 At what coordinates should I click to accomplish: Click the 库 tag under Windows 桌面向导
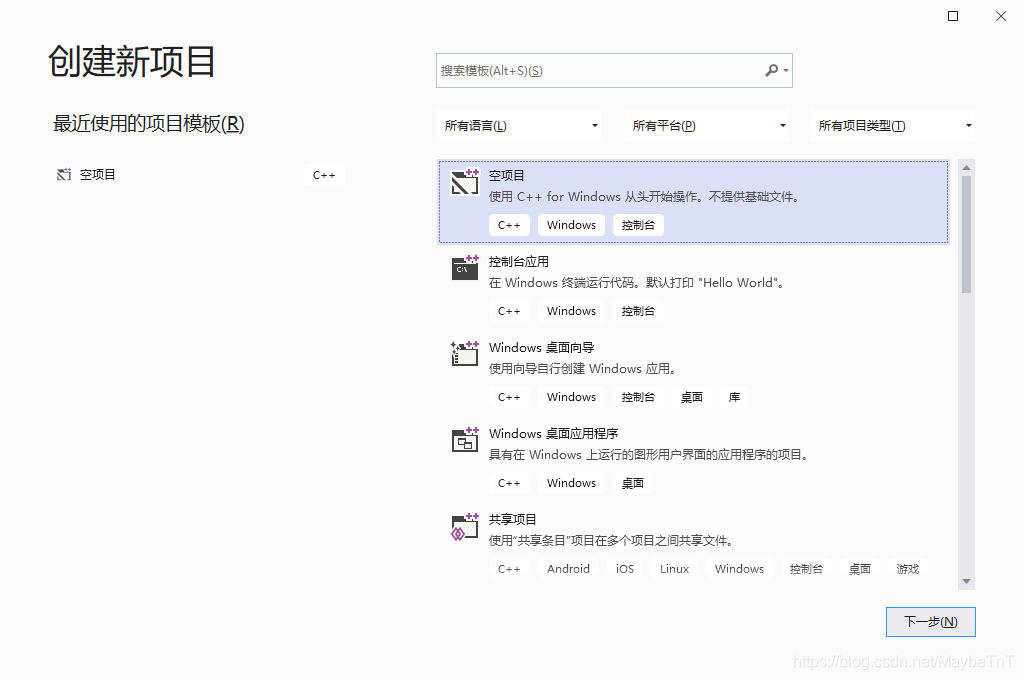pos(734,397)
